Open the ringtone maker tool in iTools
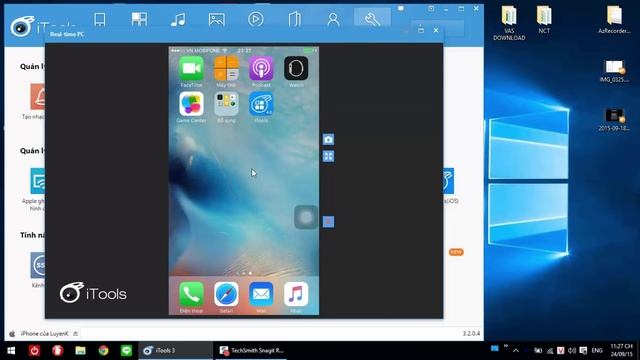640x360 pixels. tap(37, 98)
